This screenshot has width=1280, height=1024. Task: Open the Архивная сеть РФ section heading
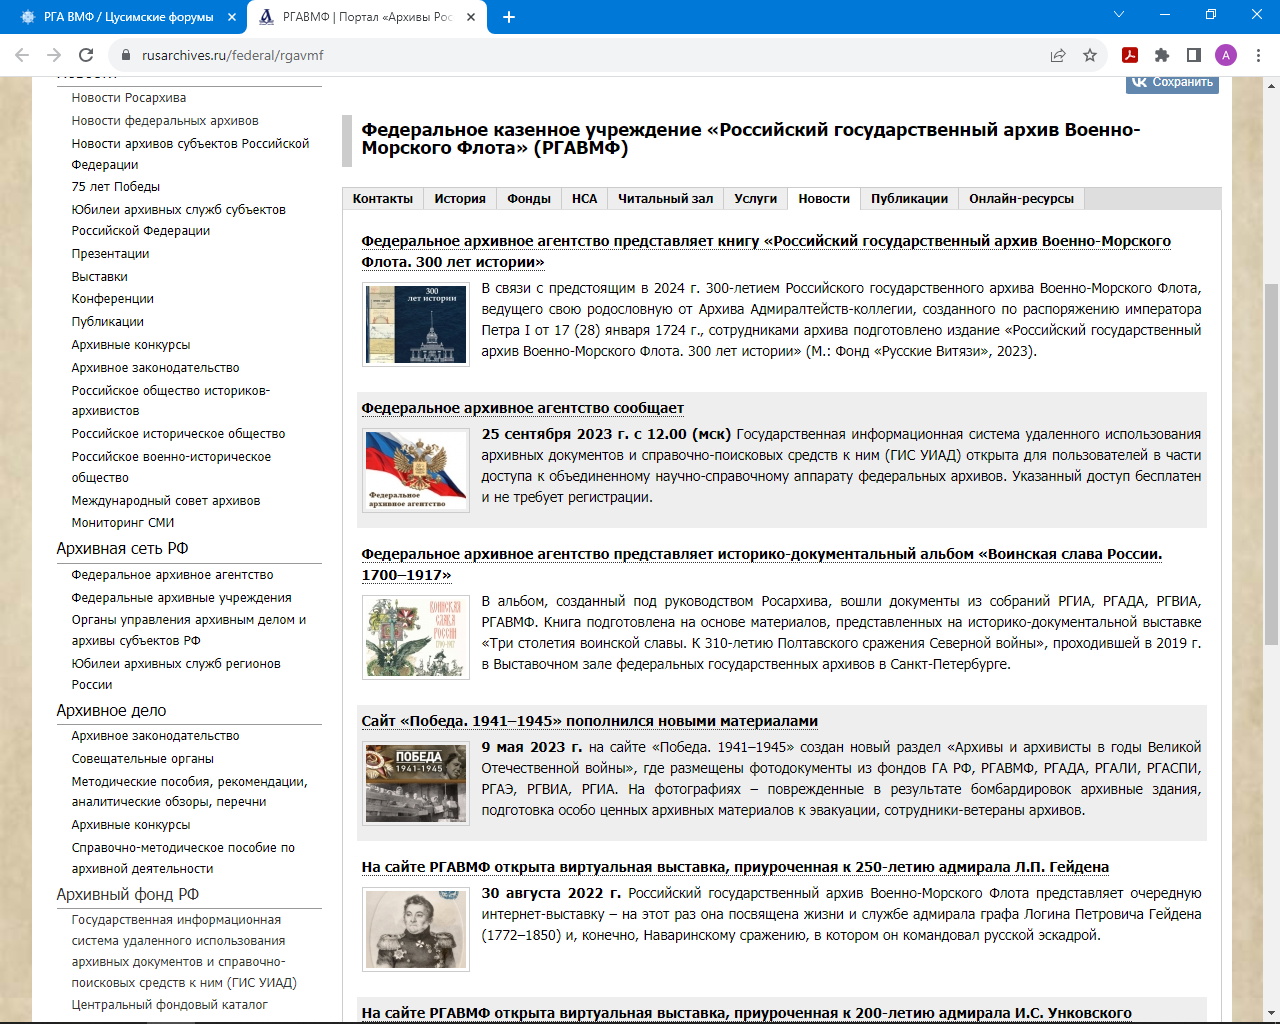pos(122,549)
